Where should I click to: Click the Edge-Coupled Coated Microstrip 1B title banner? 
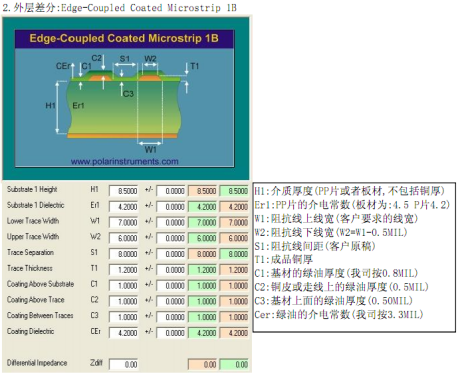click(124, 38)
